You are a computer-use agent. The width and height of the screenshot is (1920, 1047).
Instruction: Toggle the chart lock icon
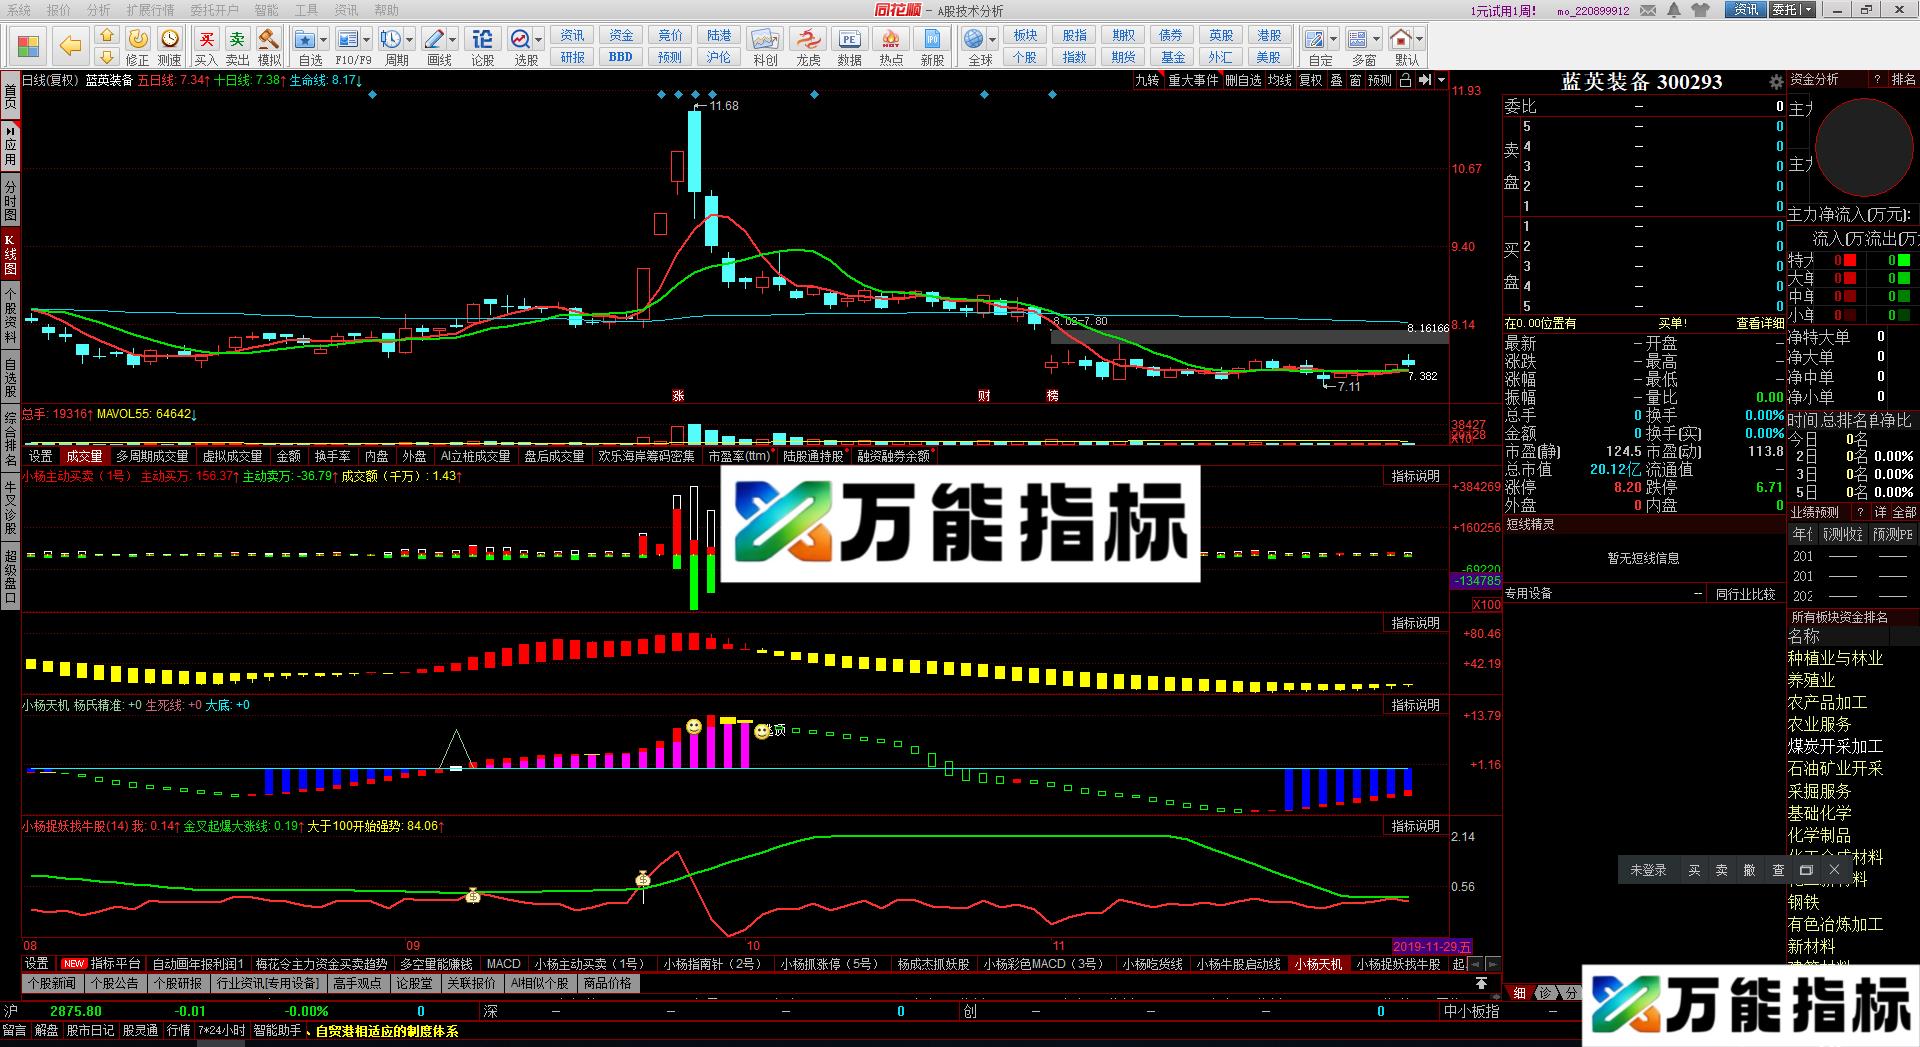(x=1404, y=81)
